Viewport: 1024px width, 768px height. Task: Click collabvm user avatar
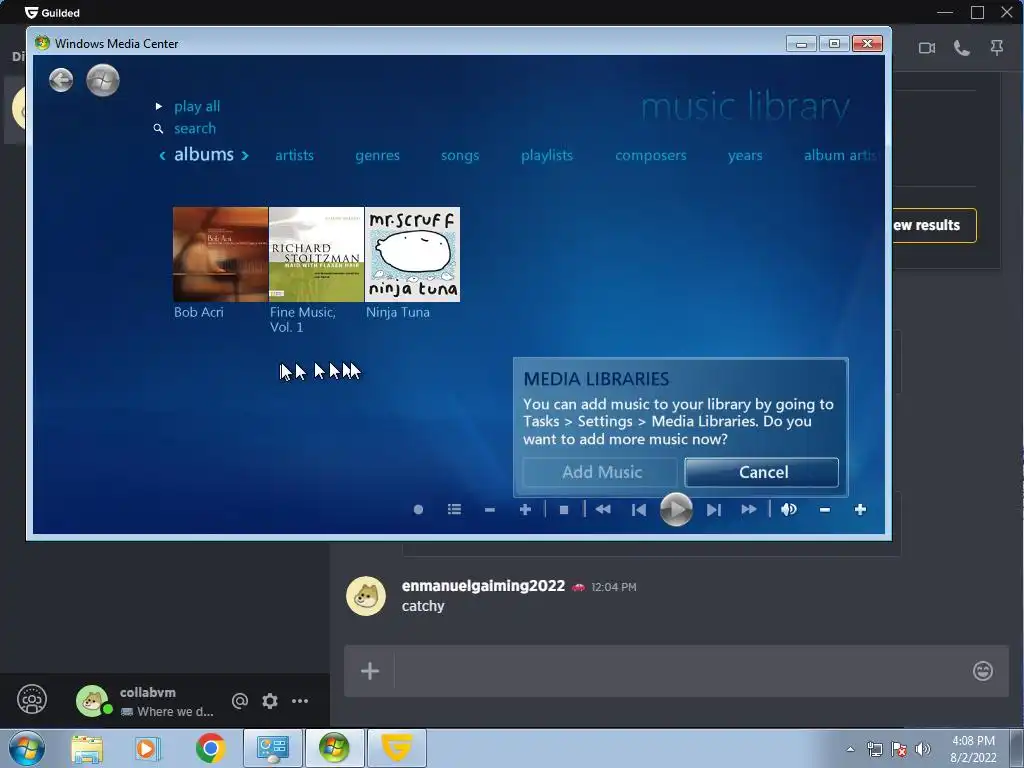(92, 701)
